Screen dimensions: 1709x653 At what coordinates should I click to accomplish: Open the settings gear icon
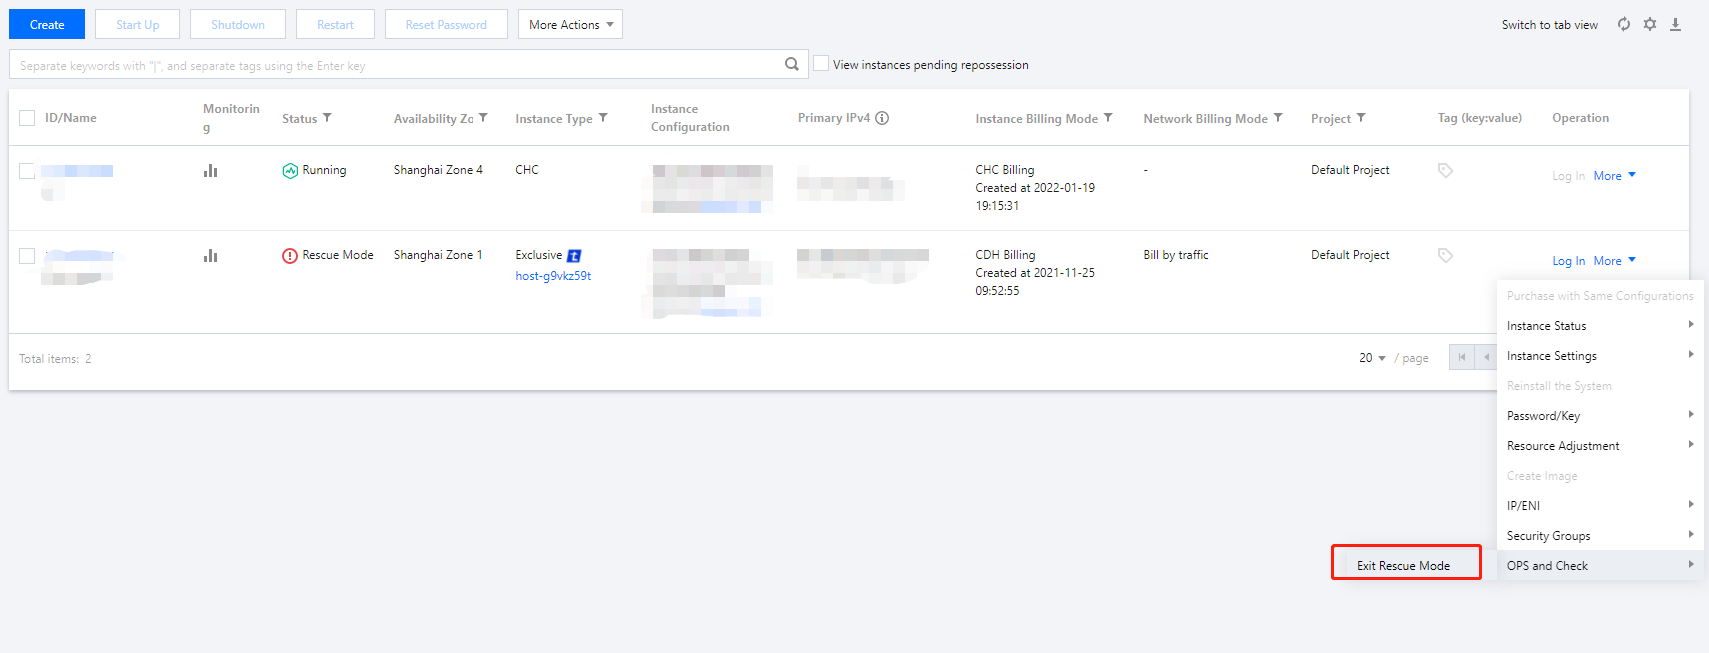pos(1650,24)
